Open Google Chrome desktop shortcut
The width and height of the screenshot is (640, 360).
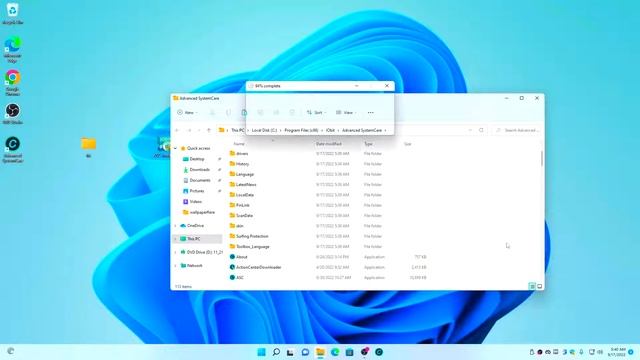coord(12,82)
